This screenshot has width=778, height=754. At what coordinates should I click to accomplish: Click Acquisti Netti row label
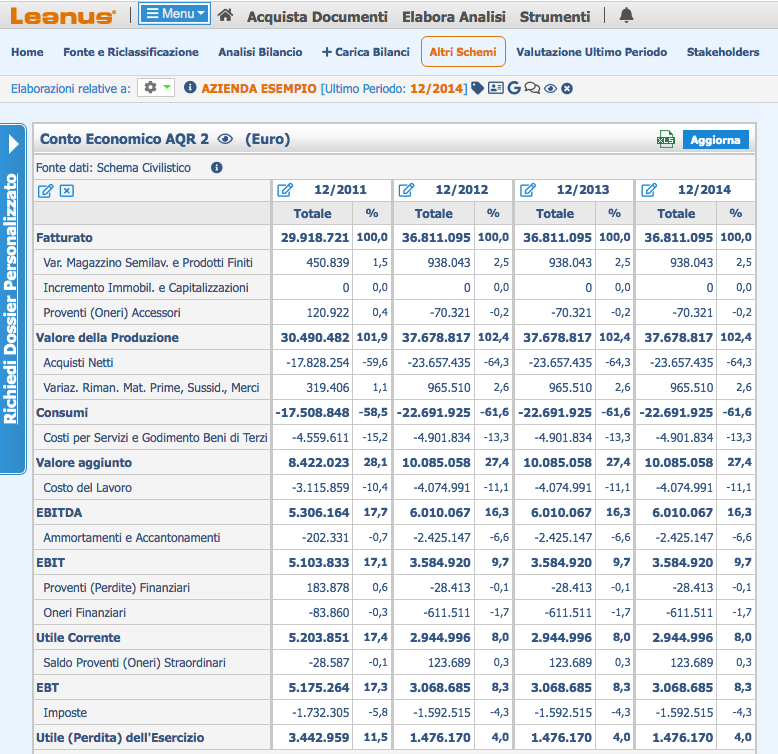click(x=78, y=363)
